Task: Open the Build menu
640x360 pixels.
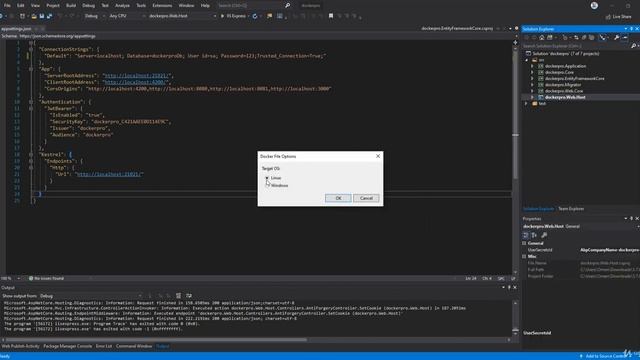Action: click(71, 6)
